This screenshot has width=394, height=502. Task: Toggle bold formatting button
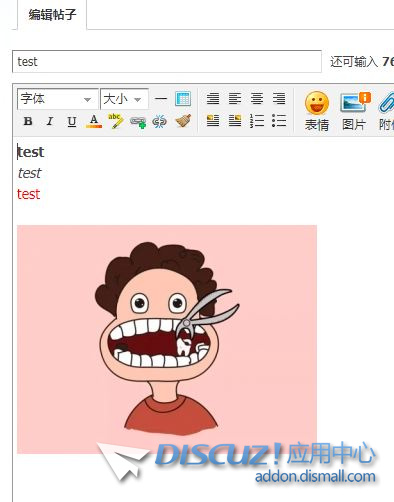point(28,121)
